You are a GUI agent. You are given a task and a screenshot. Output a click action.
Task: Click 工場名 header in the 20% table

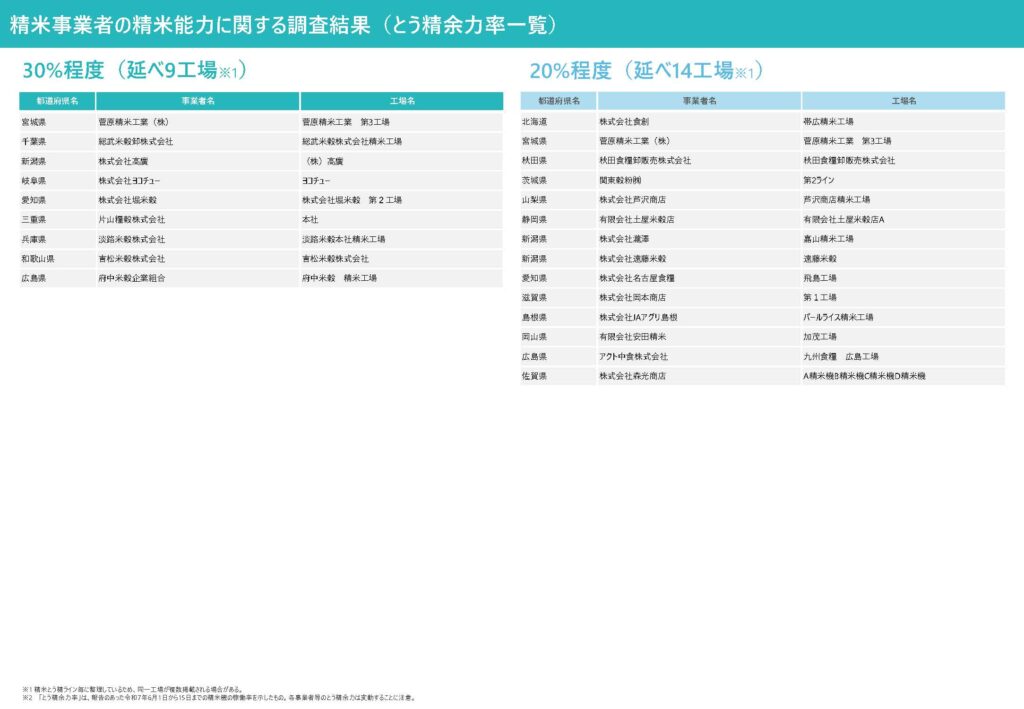click(x=903, y=101)
